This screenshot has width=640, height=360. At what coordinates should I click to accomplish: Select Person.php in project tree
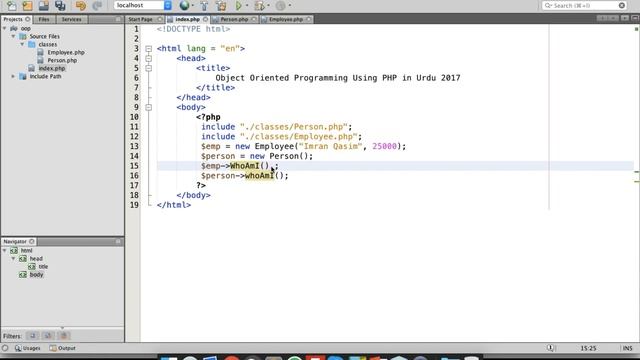point(62,60)
